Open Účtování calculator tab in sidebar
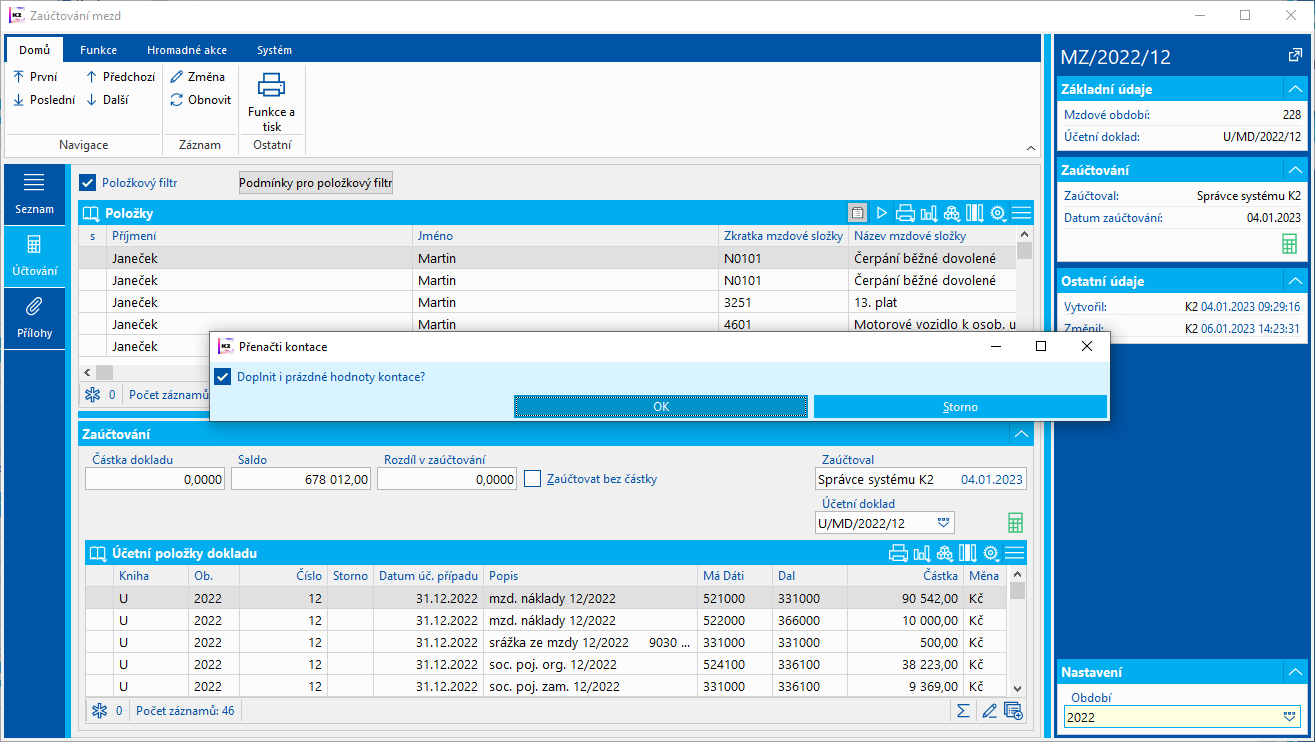The width and height of the screenshot is (1315, 742). click(x=34, y=256)
